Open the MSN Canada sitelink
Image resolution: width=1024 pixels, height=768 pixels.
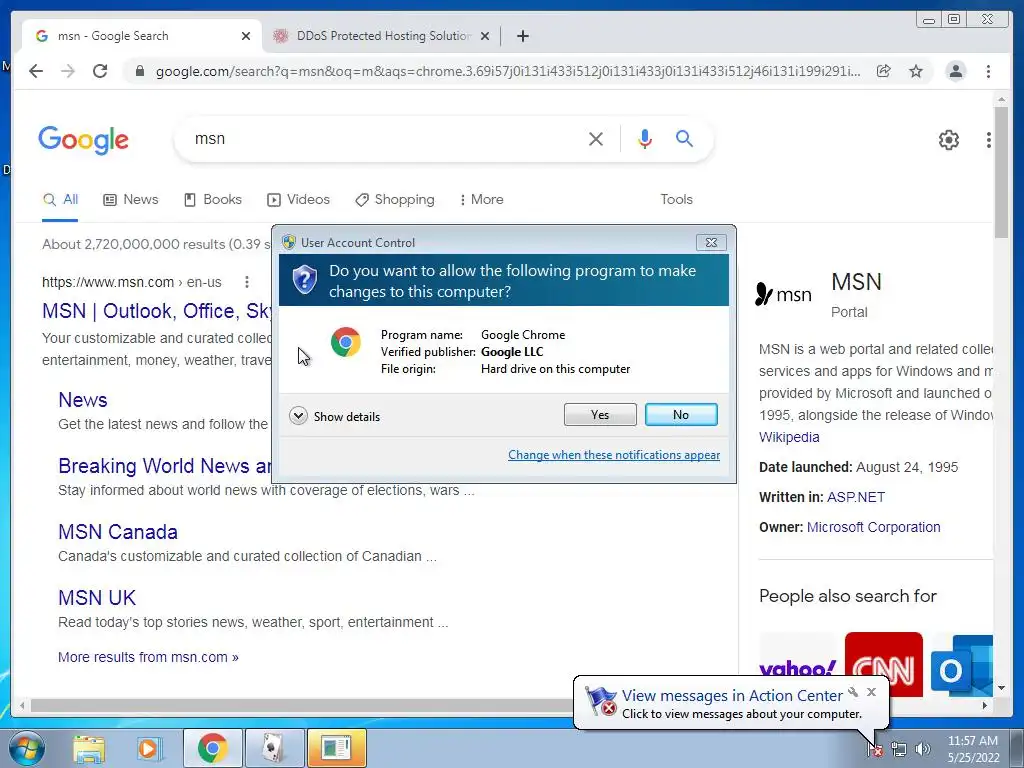(118, 532)
